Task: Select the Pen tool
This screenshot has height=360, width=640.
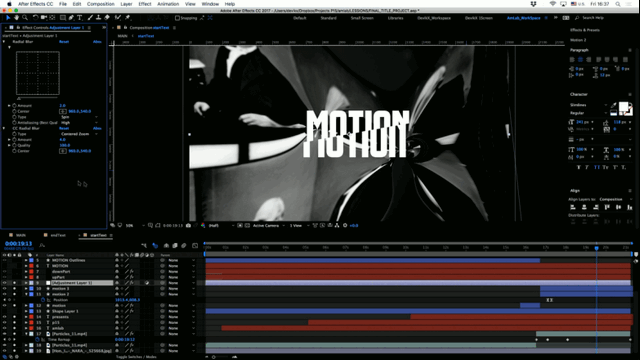Action: [x=71, y=18]
